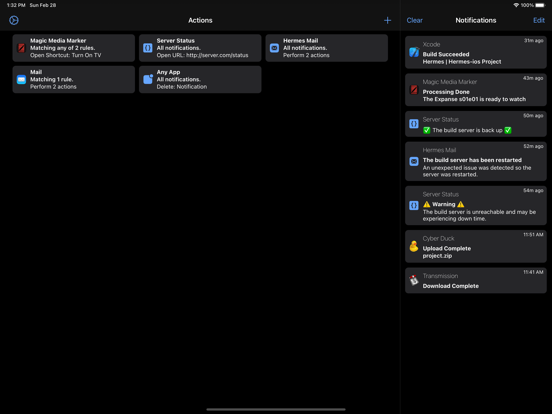Viewport: 552px width, 414px height.
Task: Open 'Open URL: http://server.com/status' action
Action: pyautogui.click(x=200, y=48)
